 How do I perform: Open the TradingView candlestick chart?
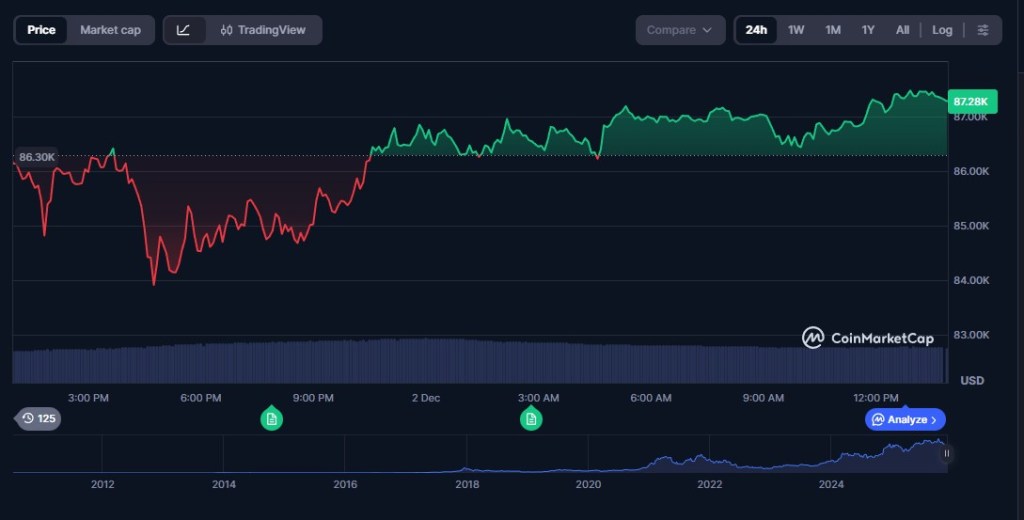click(263, 30)
